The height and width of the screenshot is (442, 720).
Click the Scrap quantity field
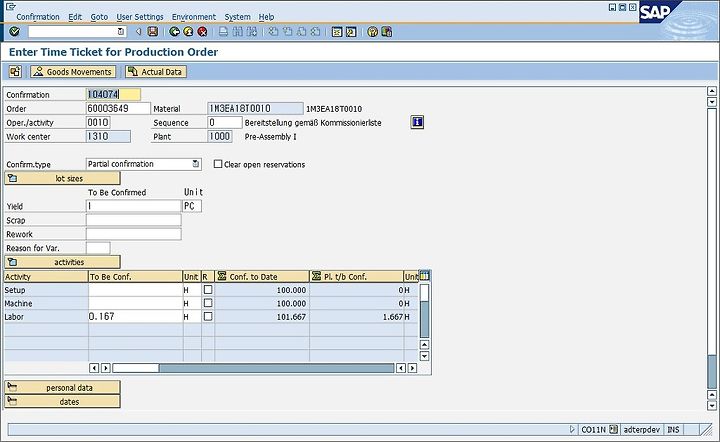pos(134,220)
